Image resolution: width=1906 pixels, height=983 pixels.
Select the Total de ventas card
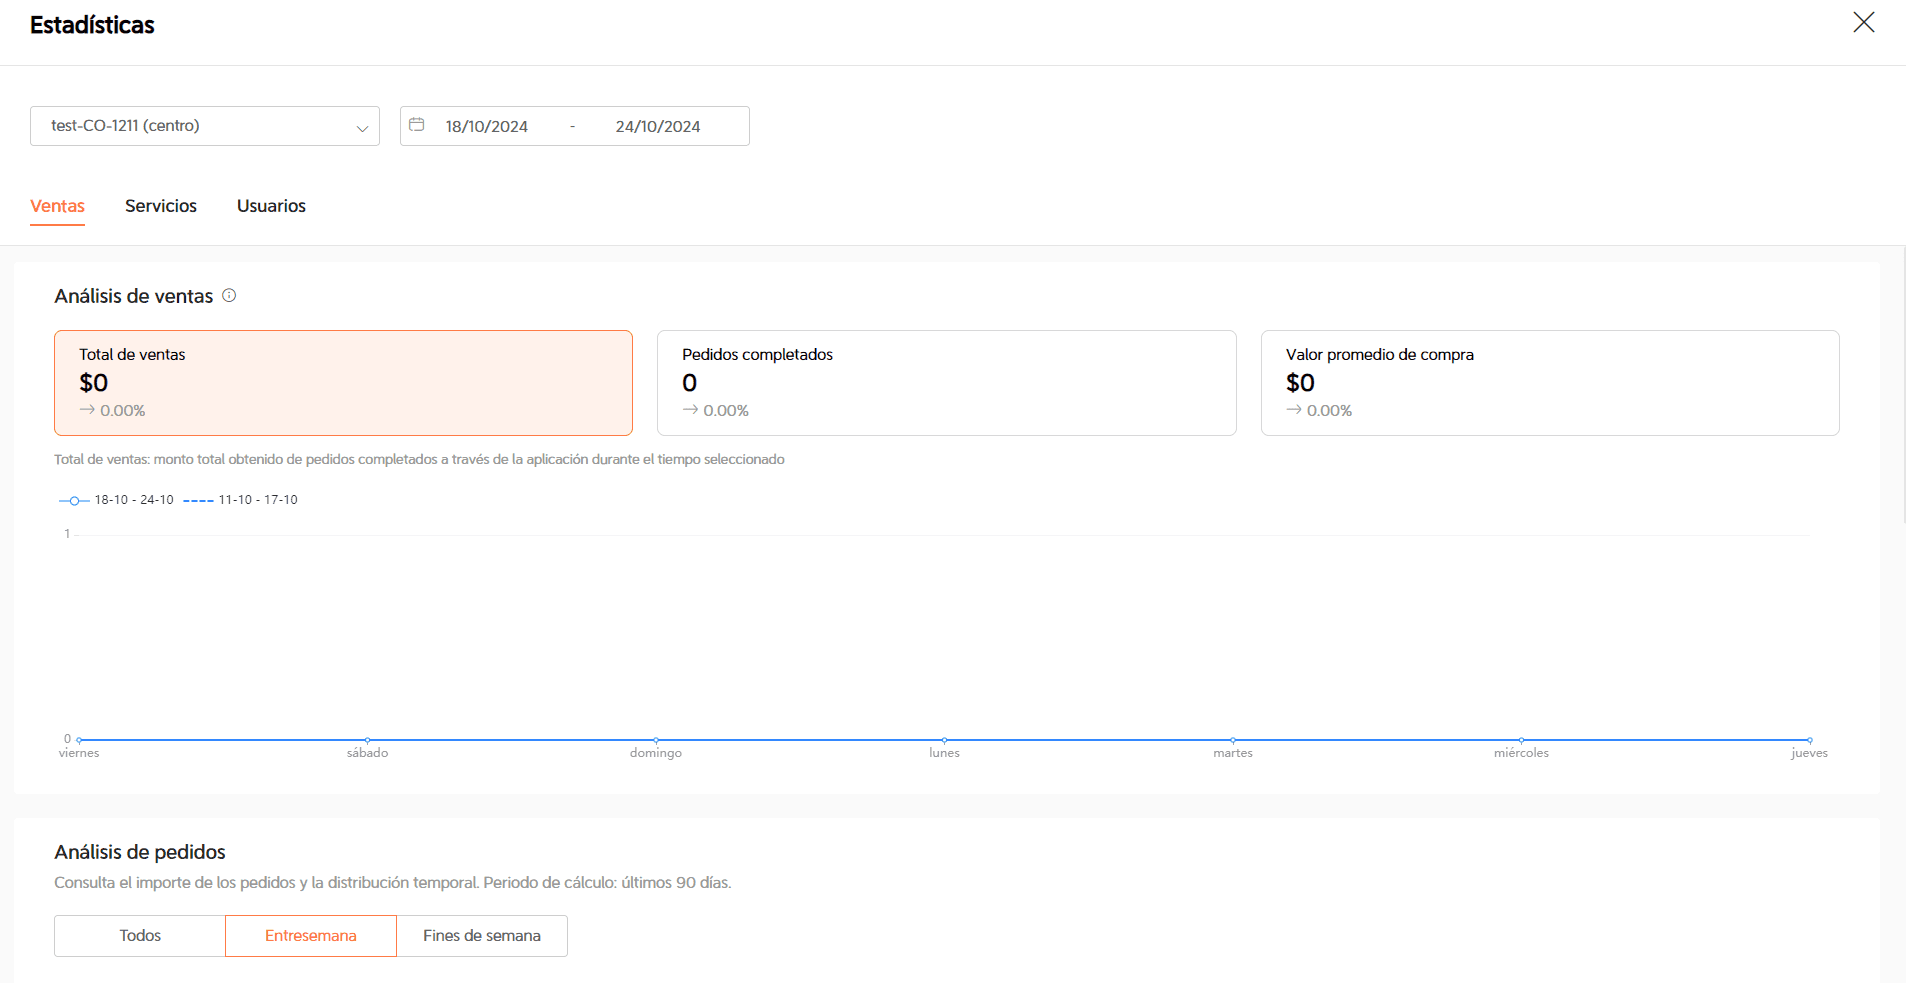click(x=343, y=383)
